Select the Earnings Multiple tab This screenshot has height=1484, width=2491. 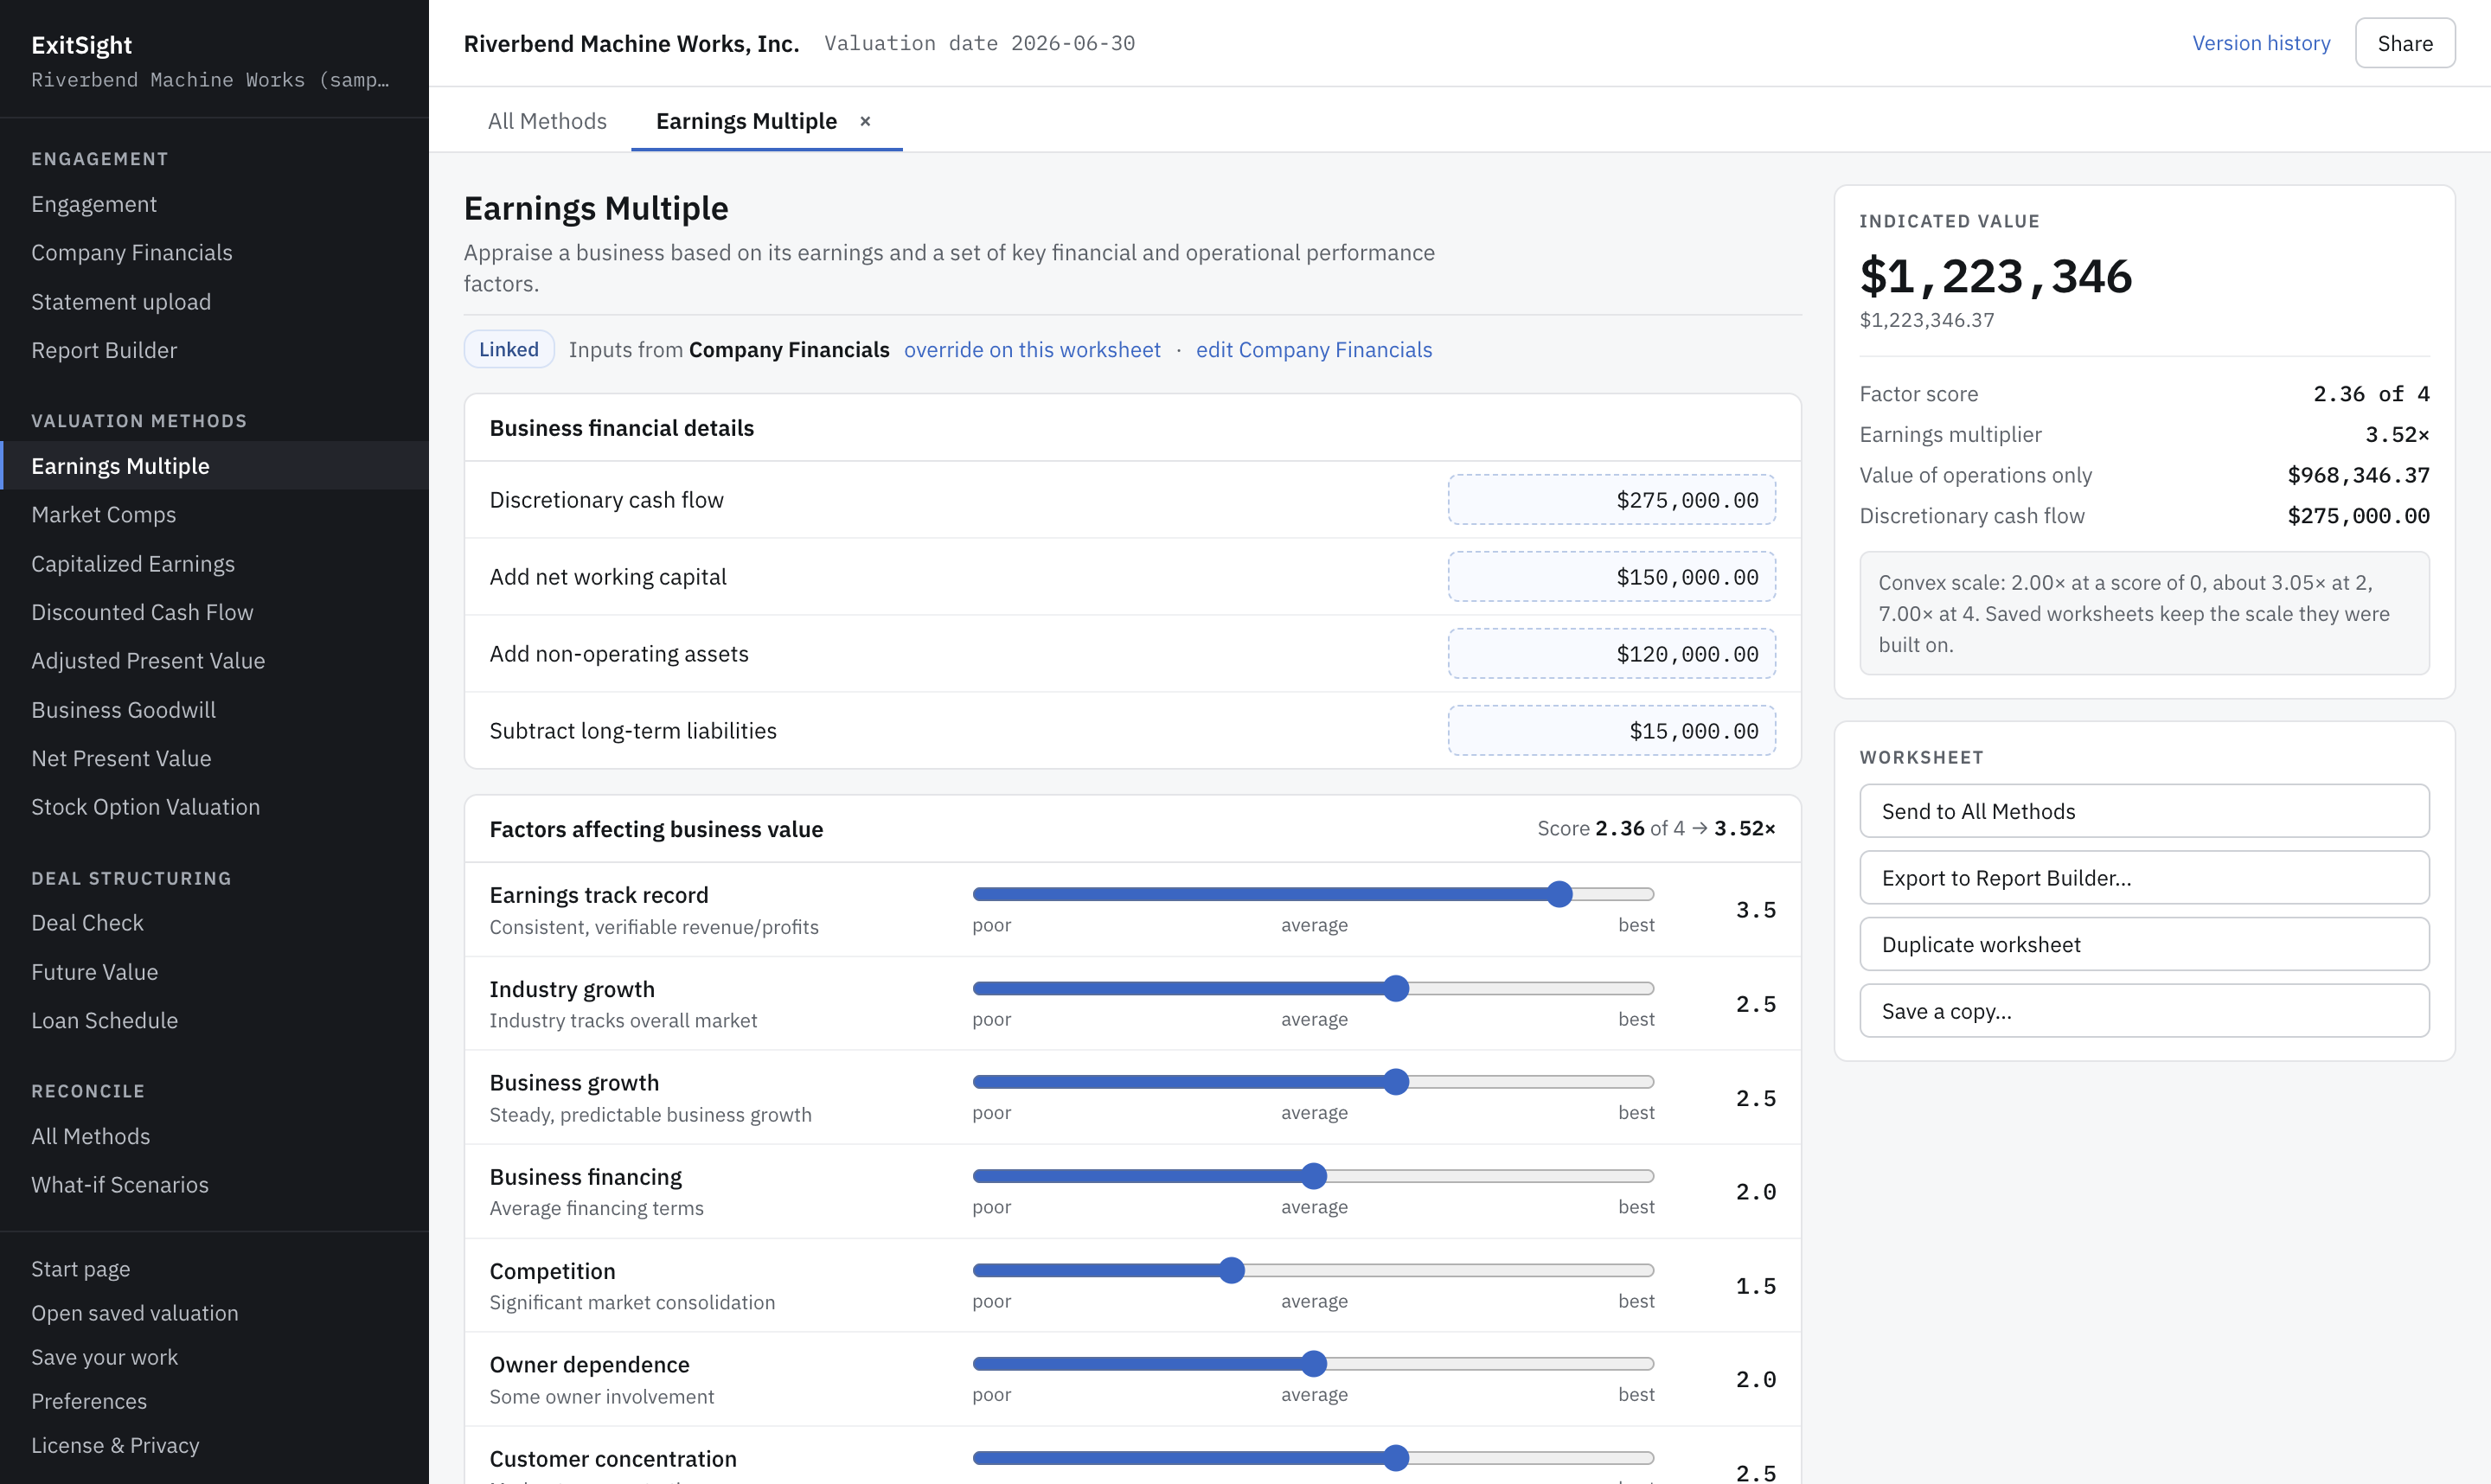click(x=746, y=121)
